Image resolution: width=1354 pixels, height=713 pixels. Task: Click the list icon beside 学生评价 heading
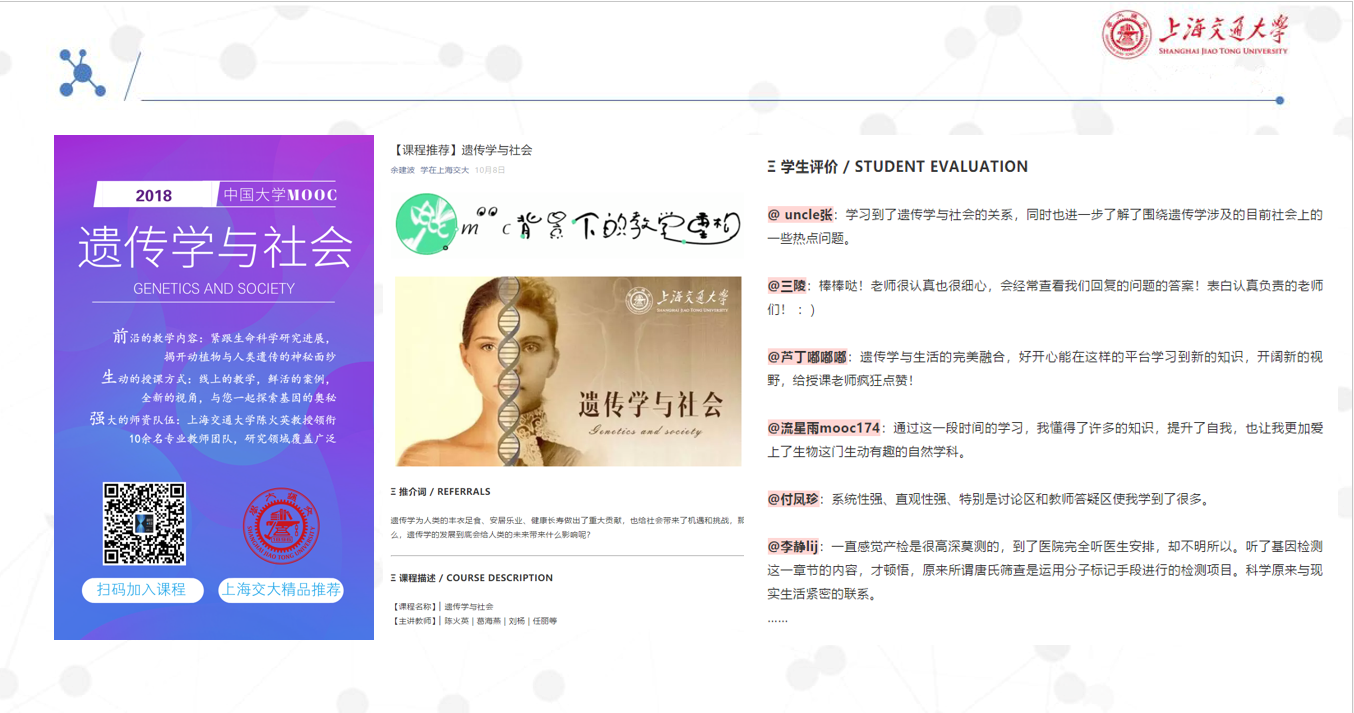(771, 167)
